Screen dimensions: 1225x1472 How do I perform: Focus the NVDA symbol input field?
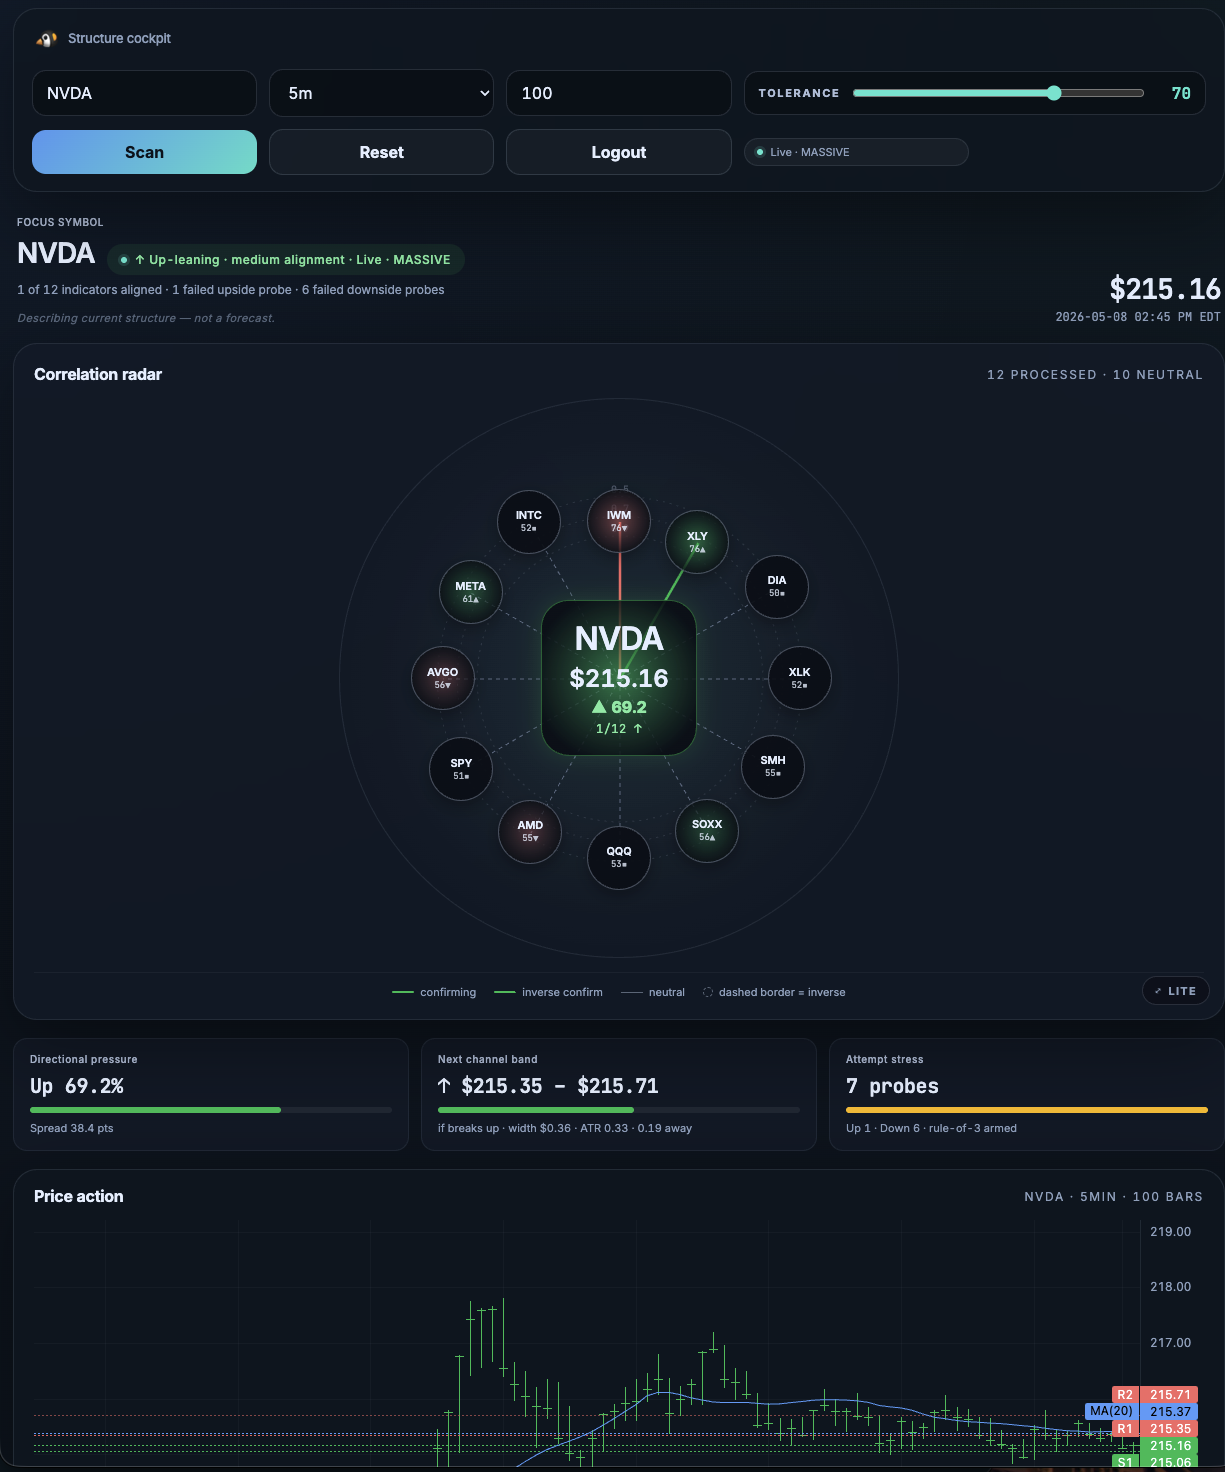click(144, 93)
